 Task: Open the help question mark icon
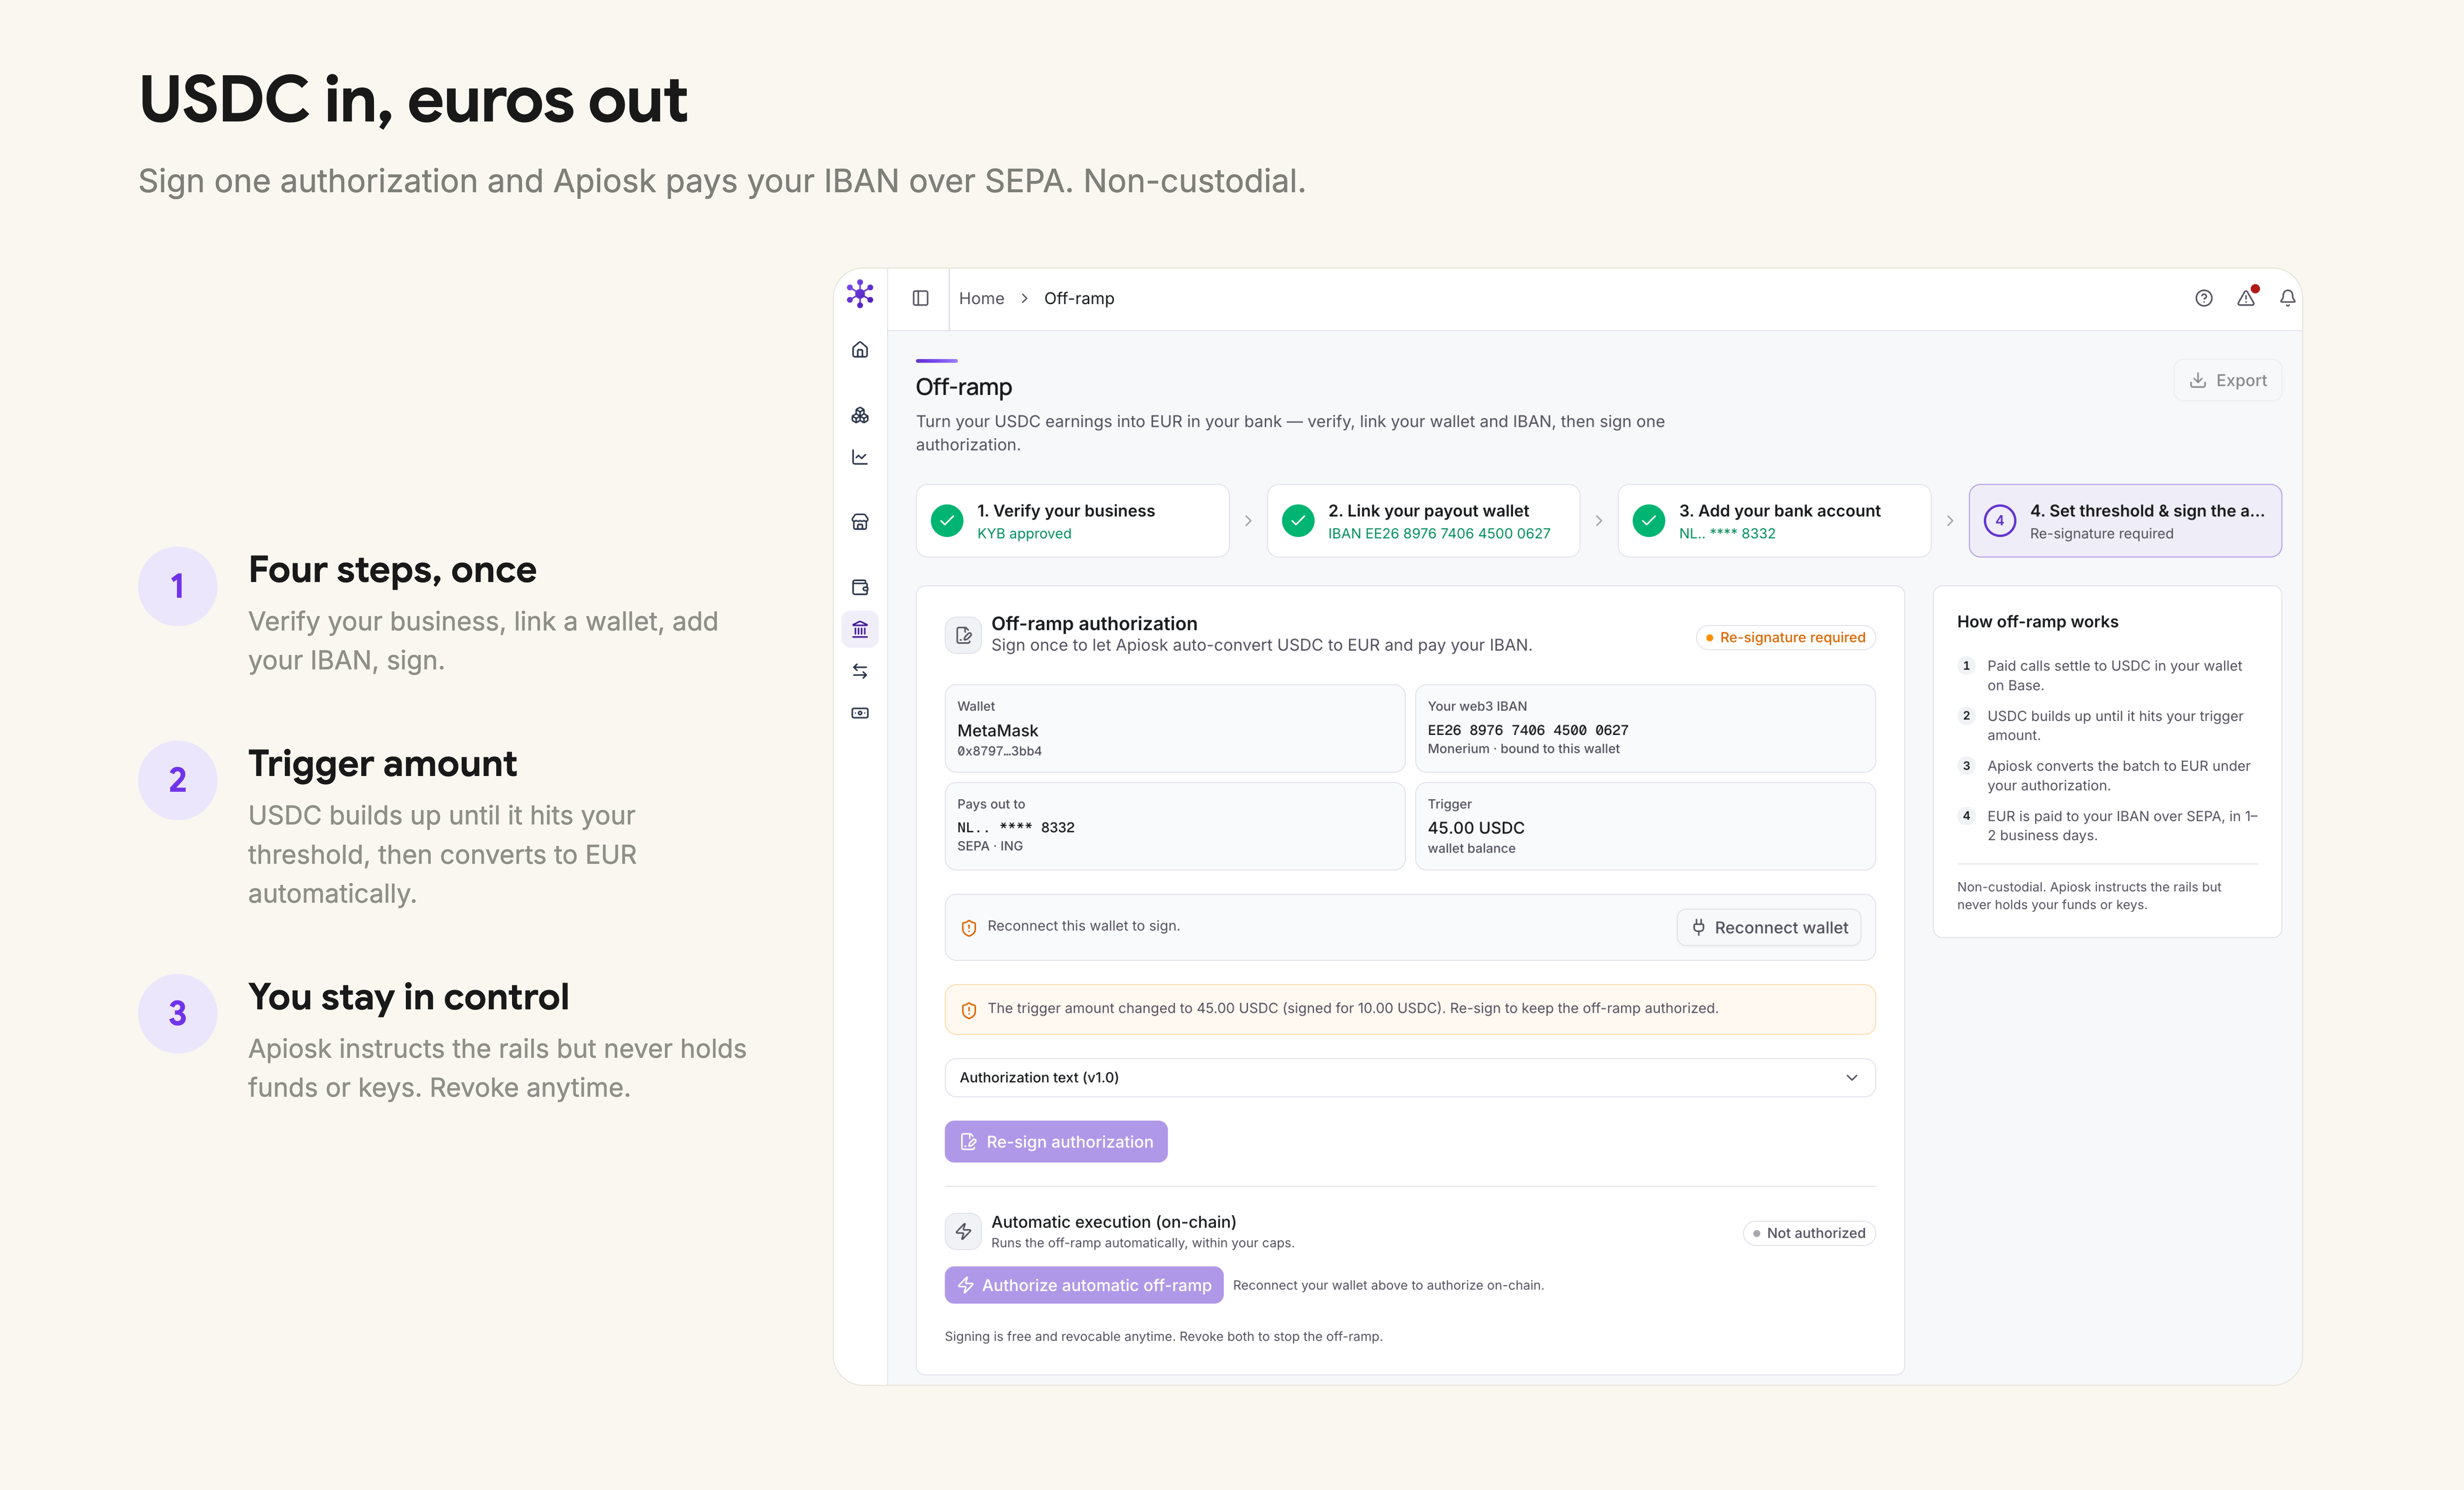coord(2204,298)
